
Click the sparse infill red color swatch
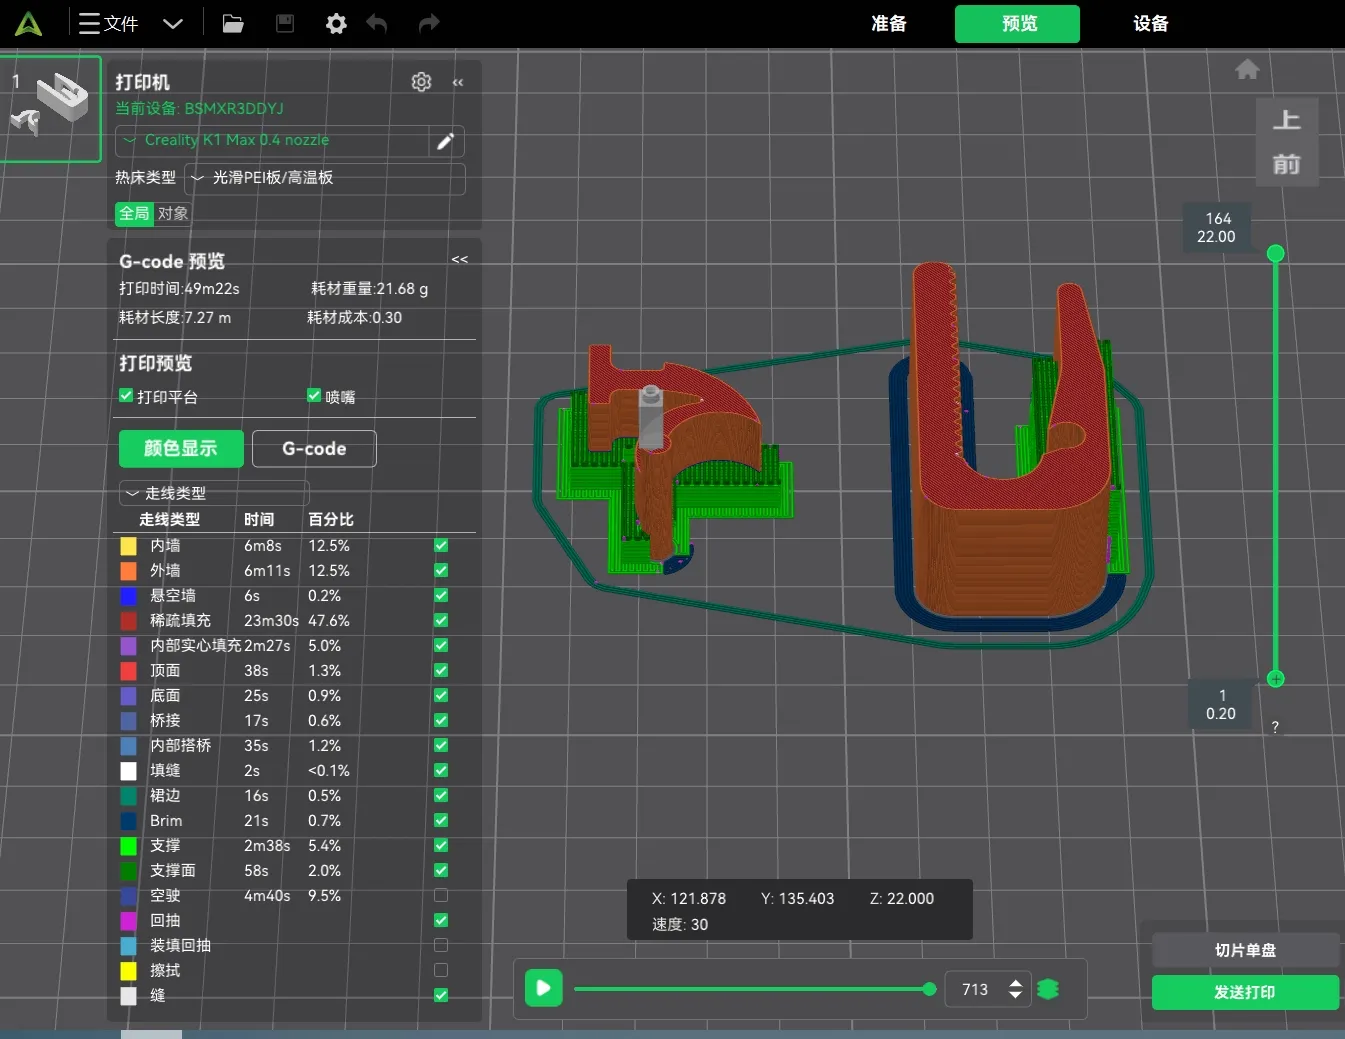coord(129,621)
